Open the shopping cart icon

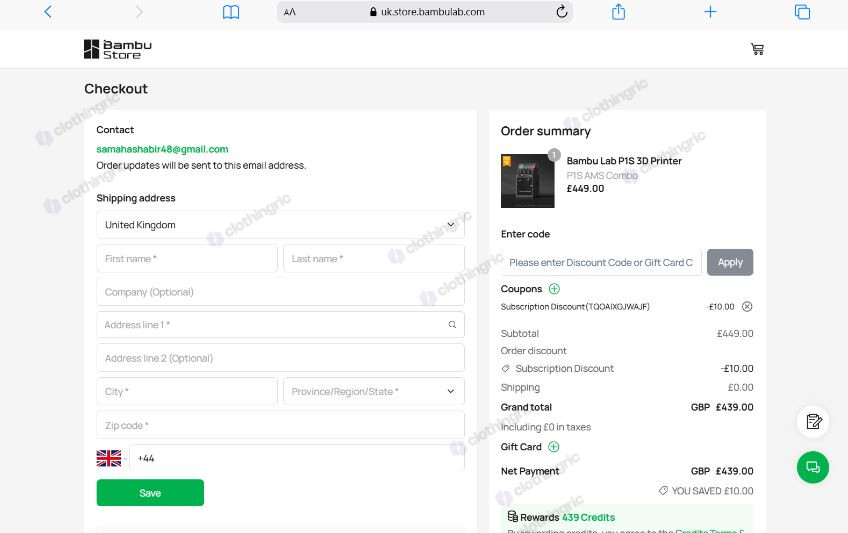tap(757, 49)
